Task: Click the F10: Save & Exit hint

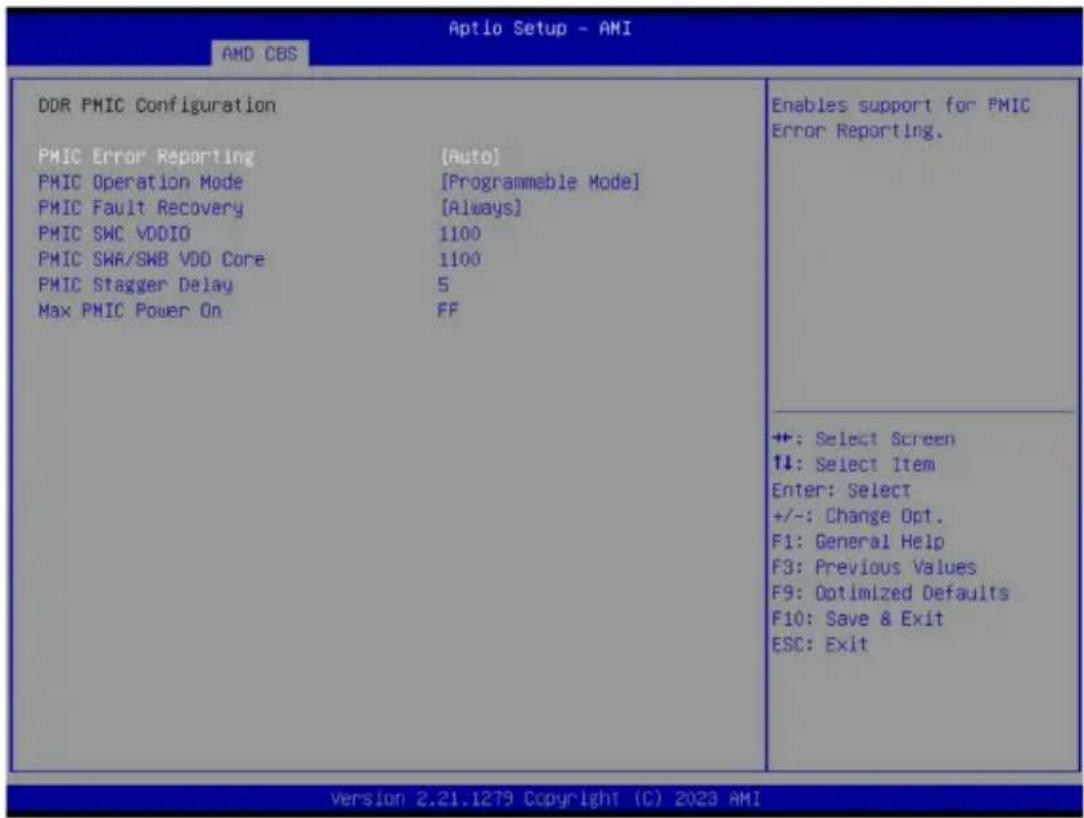Action: pos(858,619)
